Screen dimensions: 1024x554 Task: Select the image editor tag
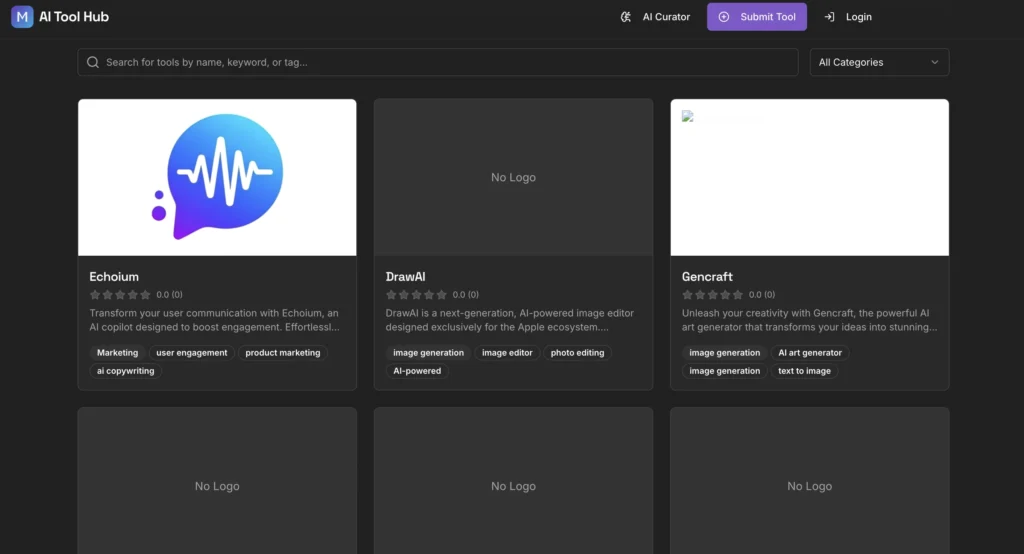(x=507, y=353)
